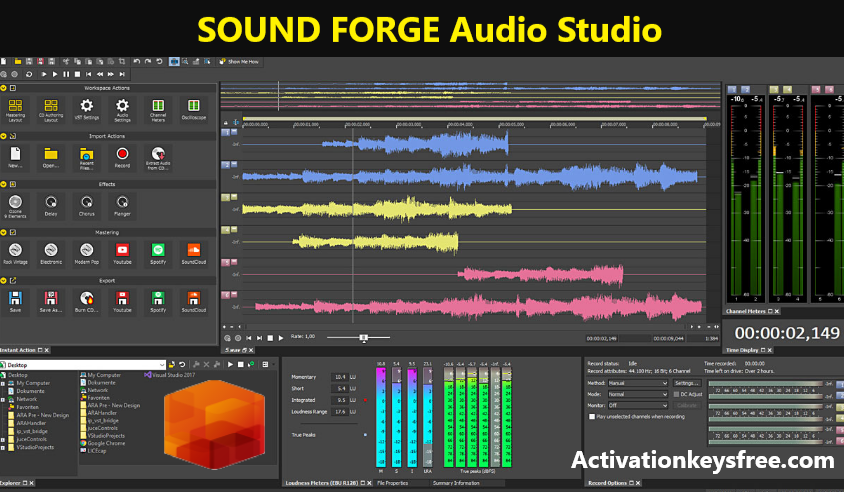The width and height of the screenshot is (844, 492).
Task: Open the Mastering Layout workspace action
Action: point(15,110)
